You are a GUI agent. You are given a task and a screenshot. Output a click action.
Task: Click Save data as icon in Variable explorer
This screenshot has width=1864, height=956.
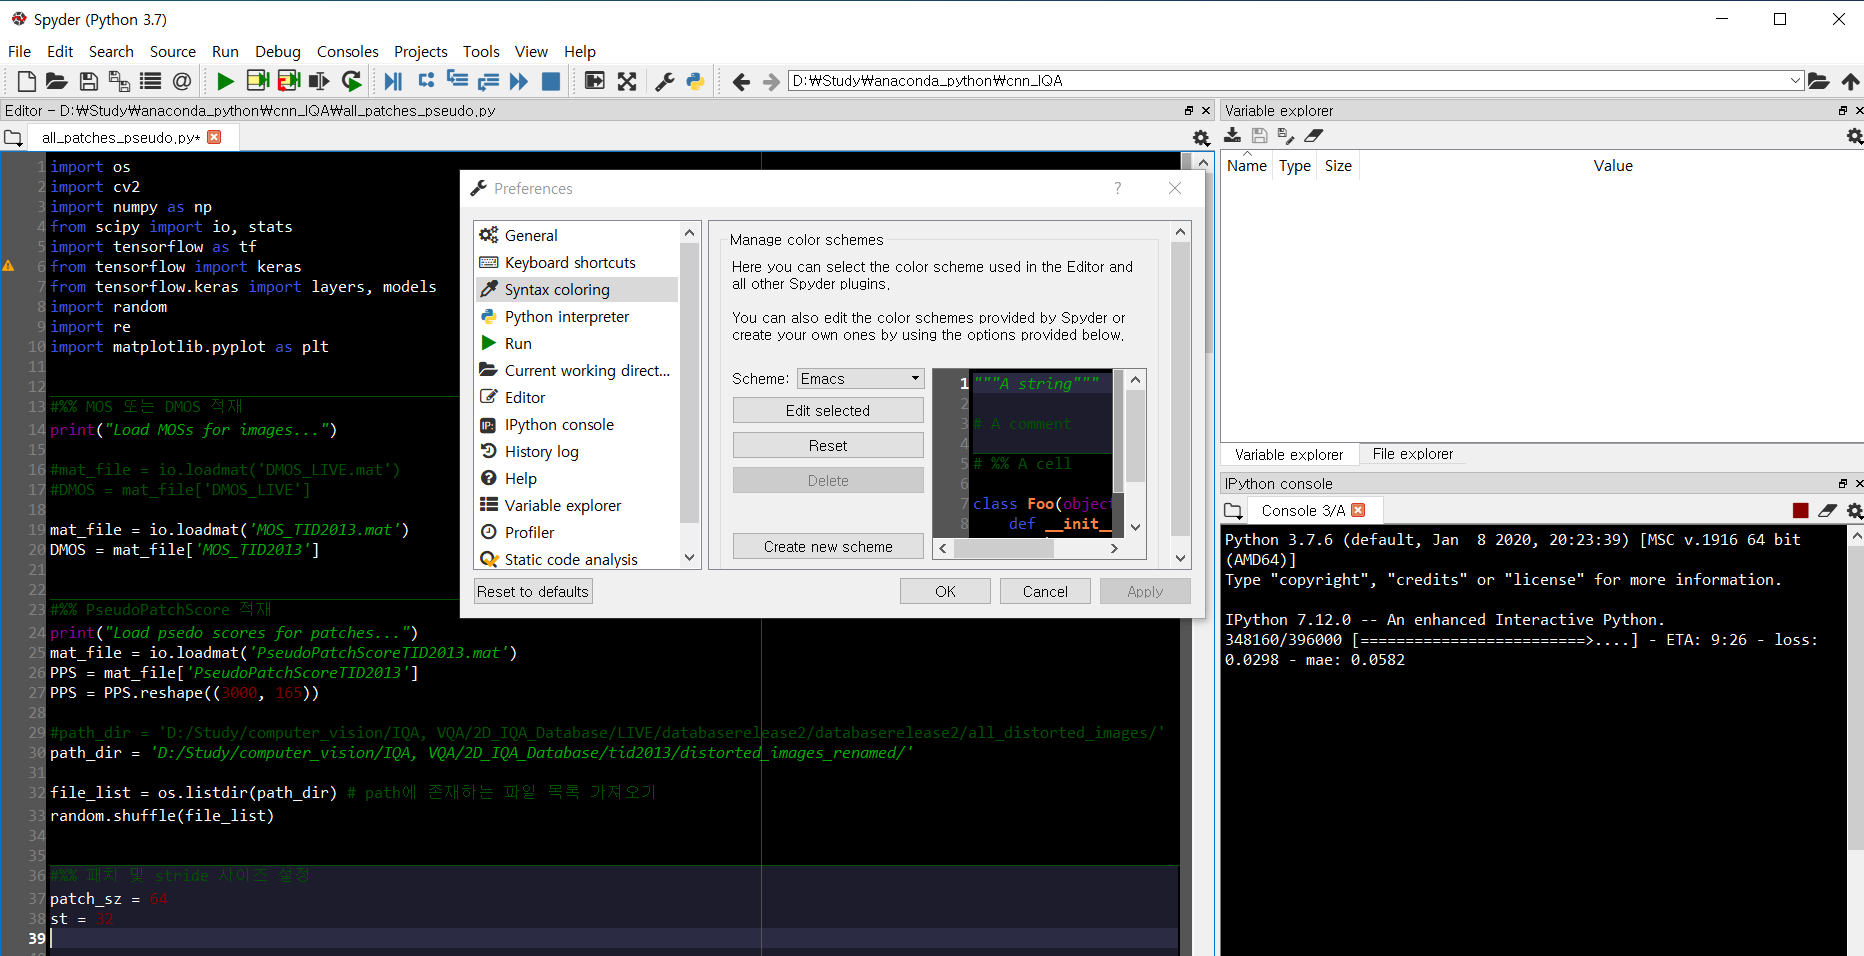(1286, 135)
